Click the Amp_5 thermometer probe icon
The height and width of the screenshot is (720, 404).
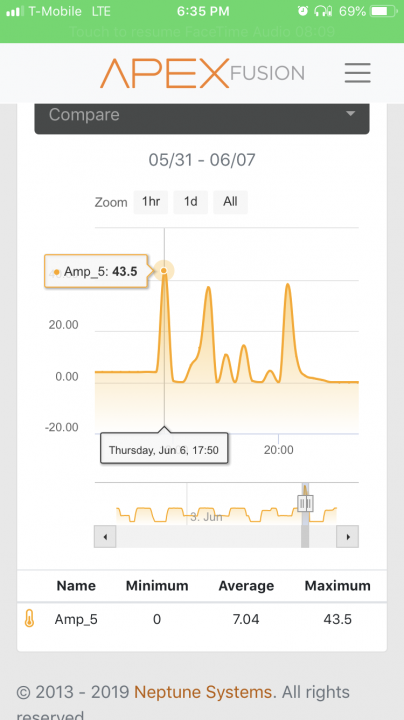pyautogui.click(x=29, y=619)
